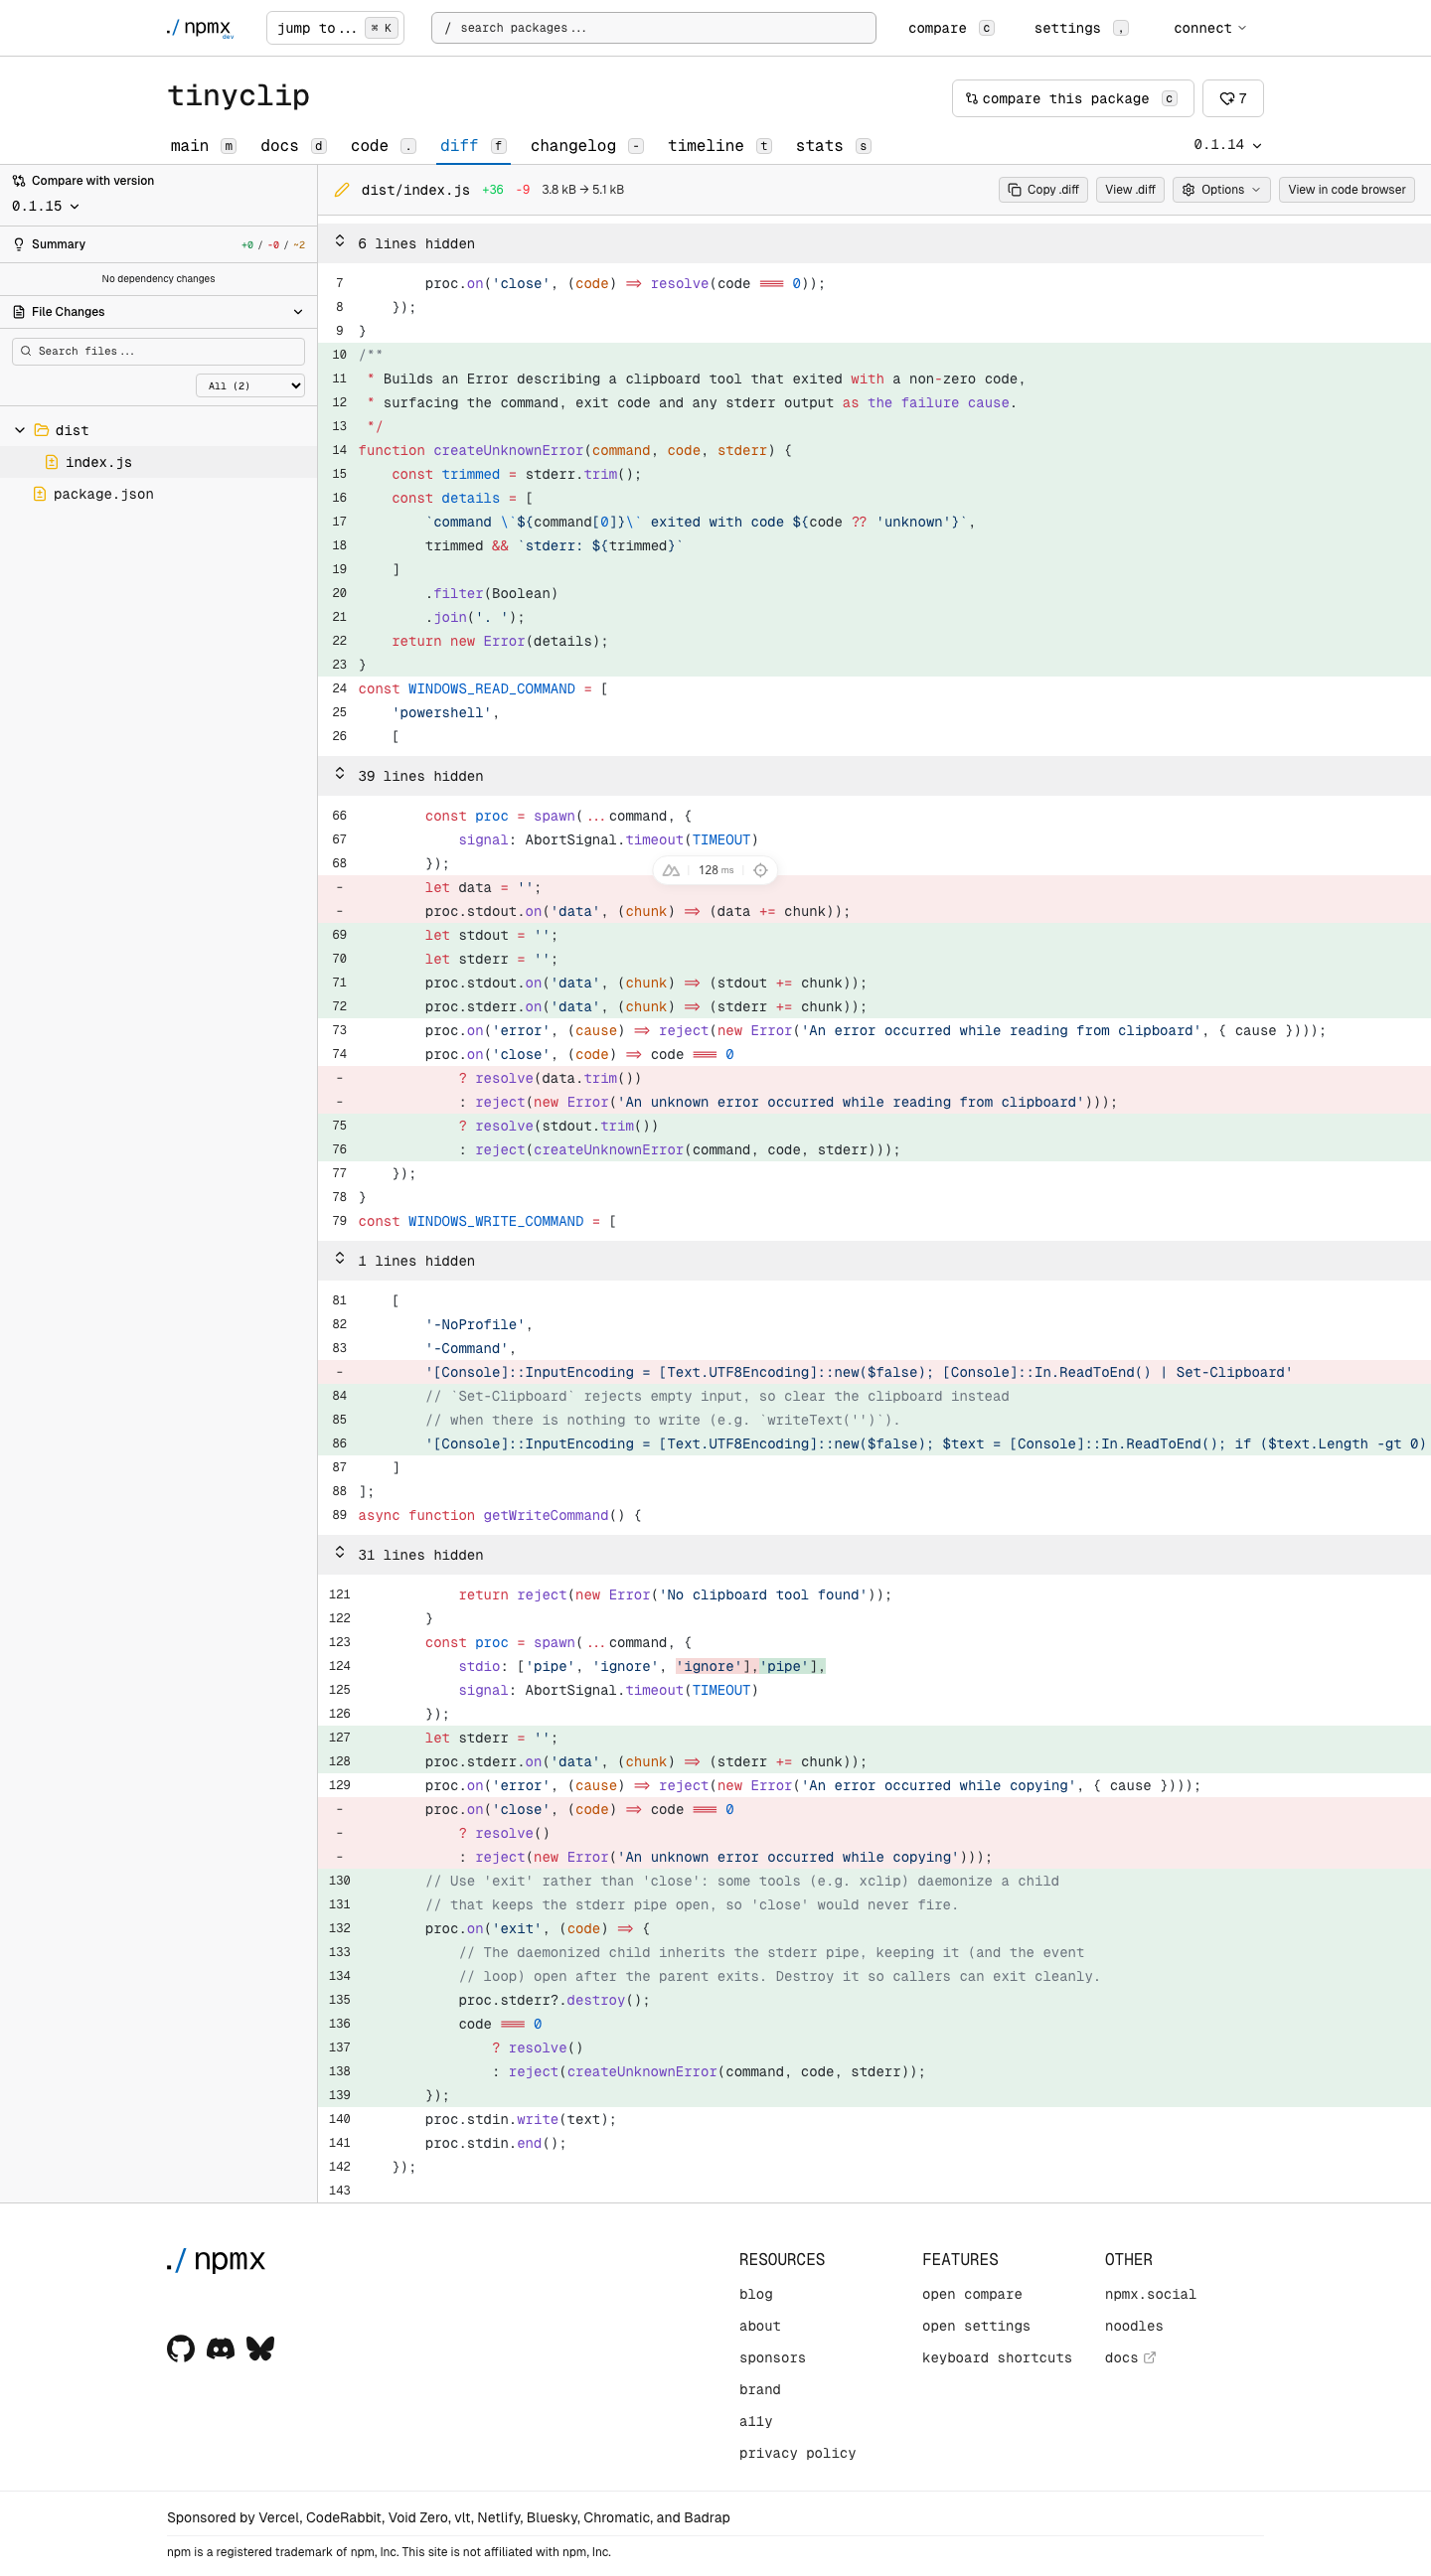Switch to the code tab
Image resolution: width=1431 pixels, height=2576 pixels.
[x=383, y=145]
